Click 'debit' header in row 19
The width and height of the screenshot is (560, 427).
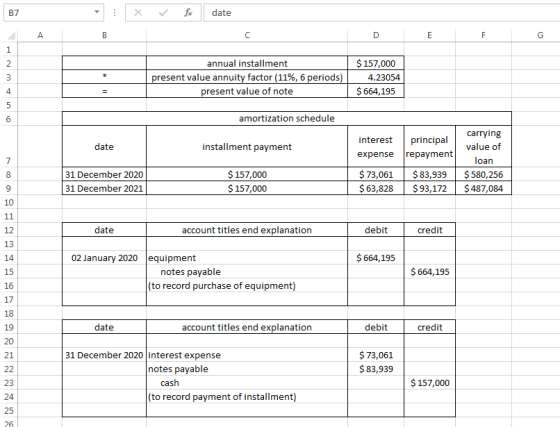pyautogui.click(x=376, y=327)
